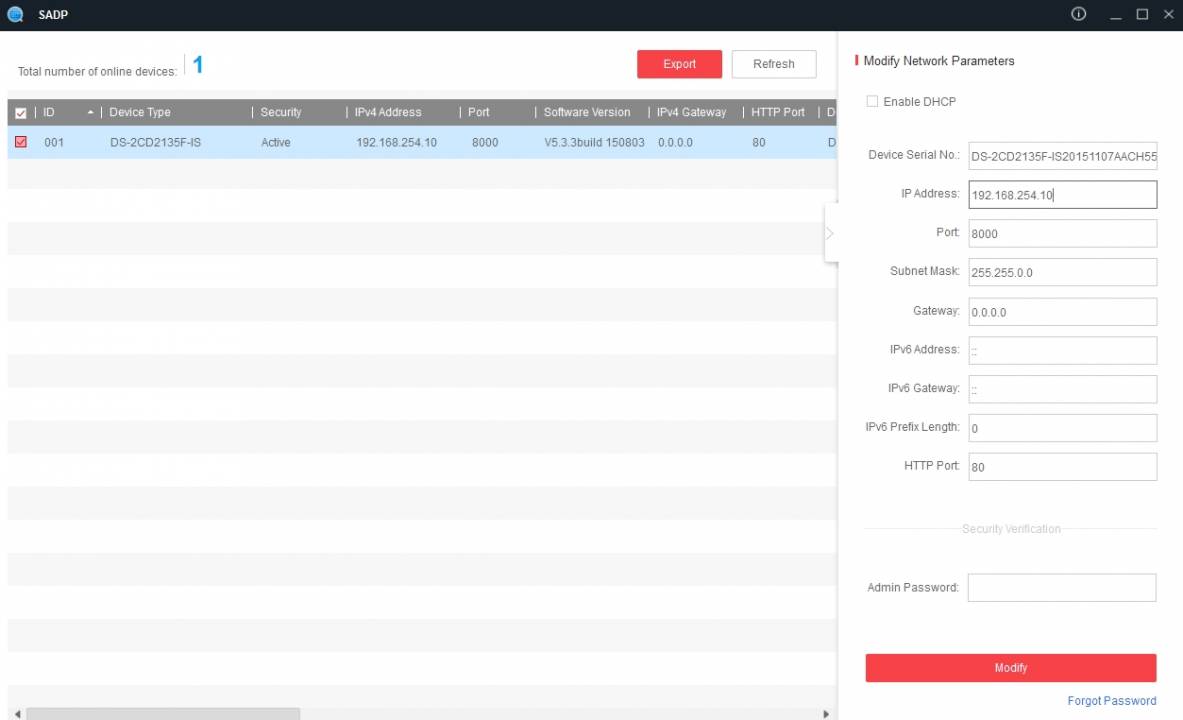The height and width of the screenshot is (720, 1183).
Task: Sort by the Security column header
Action: coord(281,112)
